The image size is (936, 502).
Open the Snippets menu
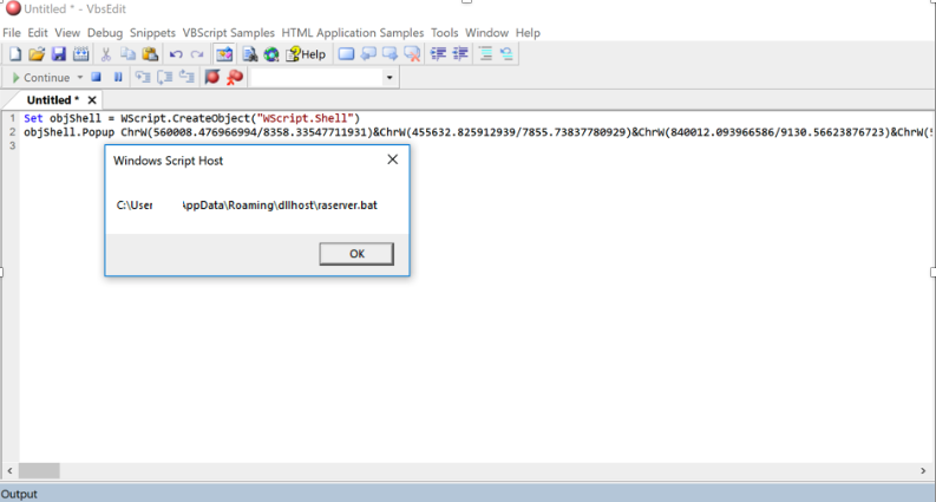(x=153, y=33)
